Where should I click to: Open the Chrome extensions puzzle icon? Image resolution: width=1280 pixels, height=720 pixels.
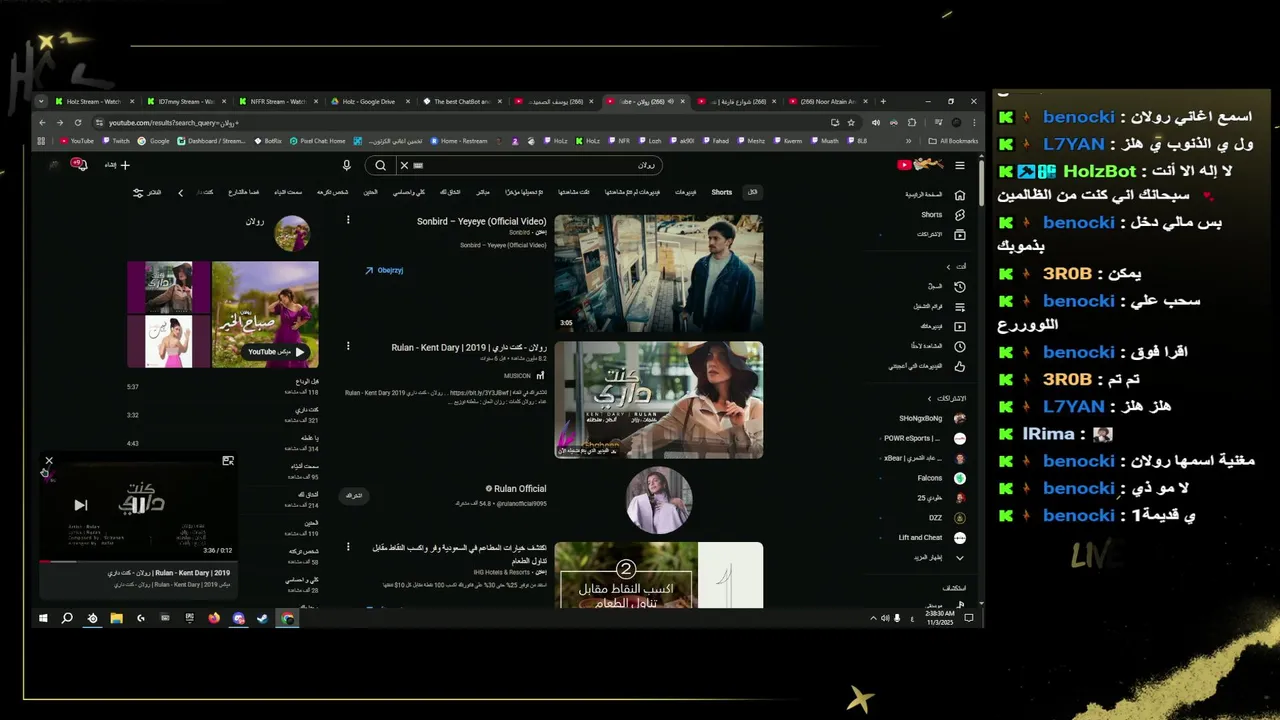click(x=911, y=122)
